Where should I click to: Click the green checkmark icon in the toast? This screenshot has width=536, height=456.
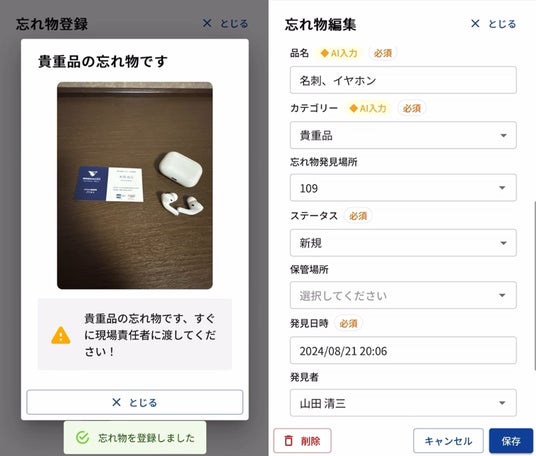coord(82,437)
